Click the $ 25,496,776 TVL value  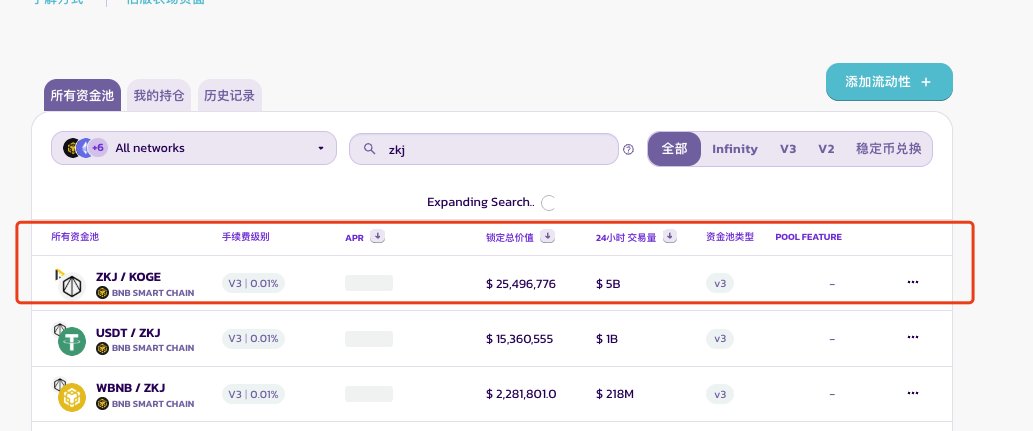click(x=521, y=284)
